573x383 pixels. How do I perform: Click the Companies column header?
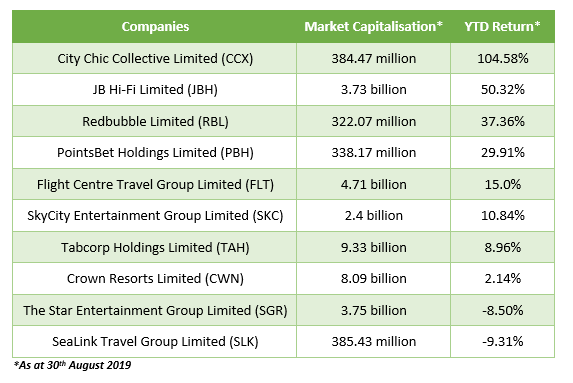pos(155,27)
